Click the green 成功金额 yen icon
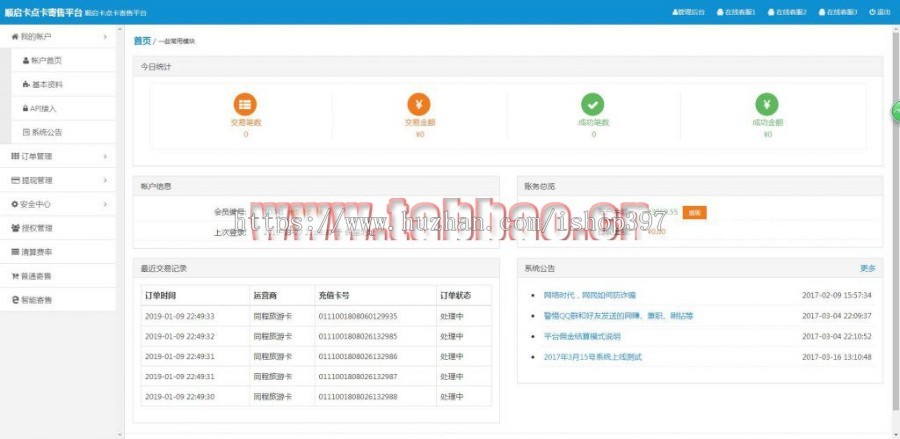 pyautogui.click(x=767, y=104)
